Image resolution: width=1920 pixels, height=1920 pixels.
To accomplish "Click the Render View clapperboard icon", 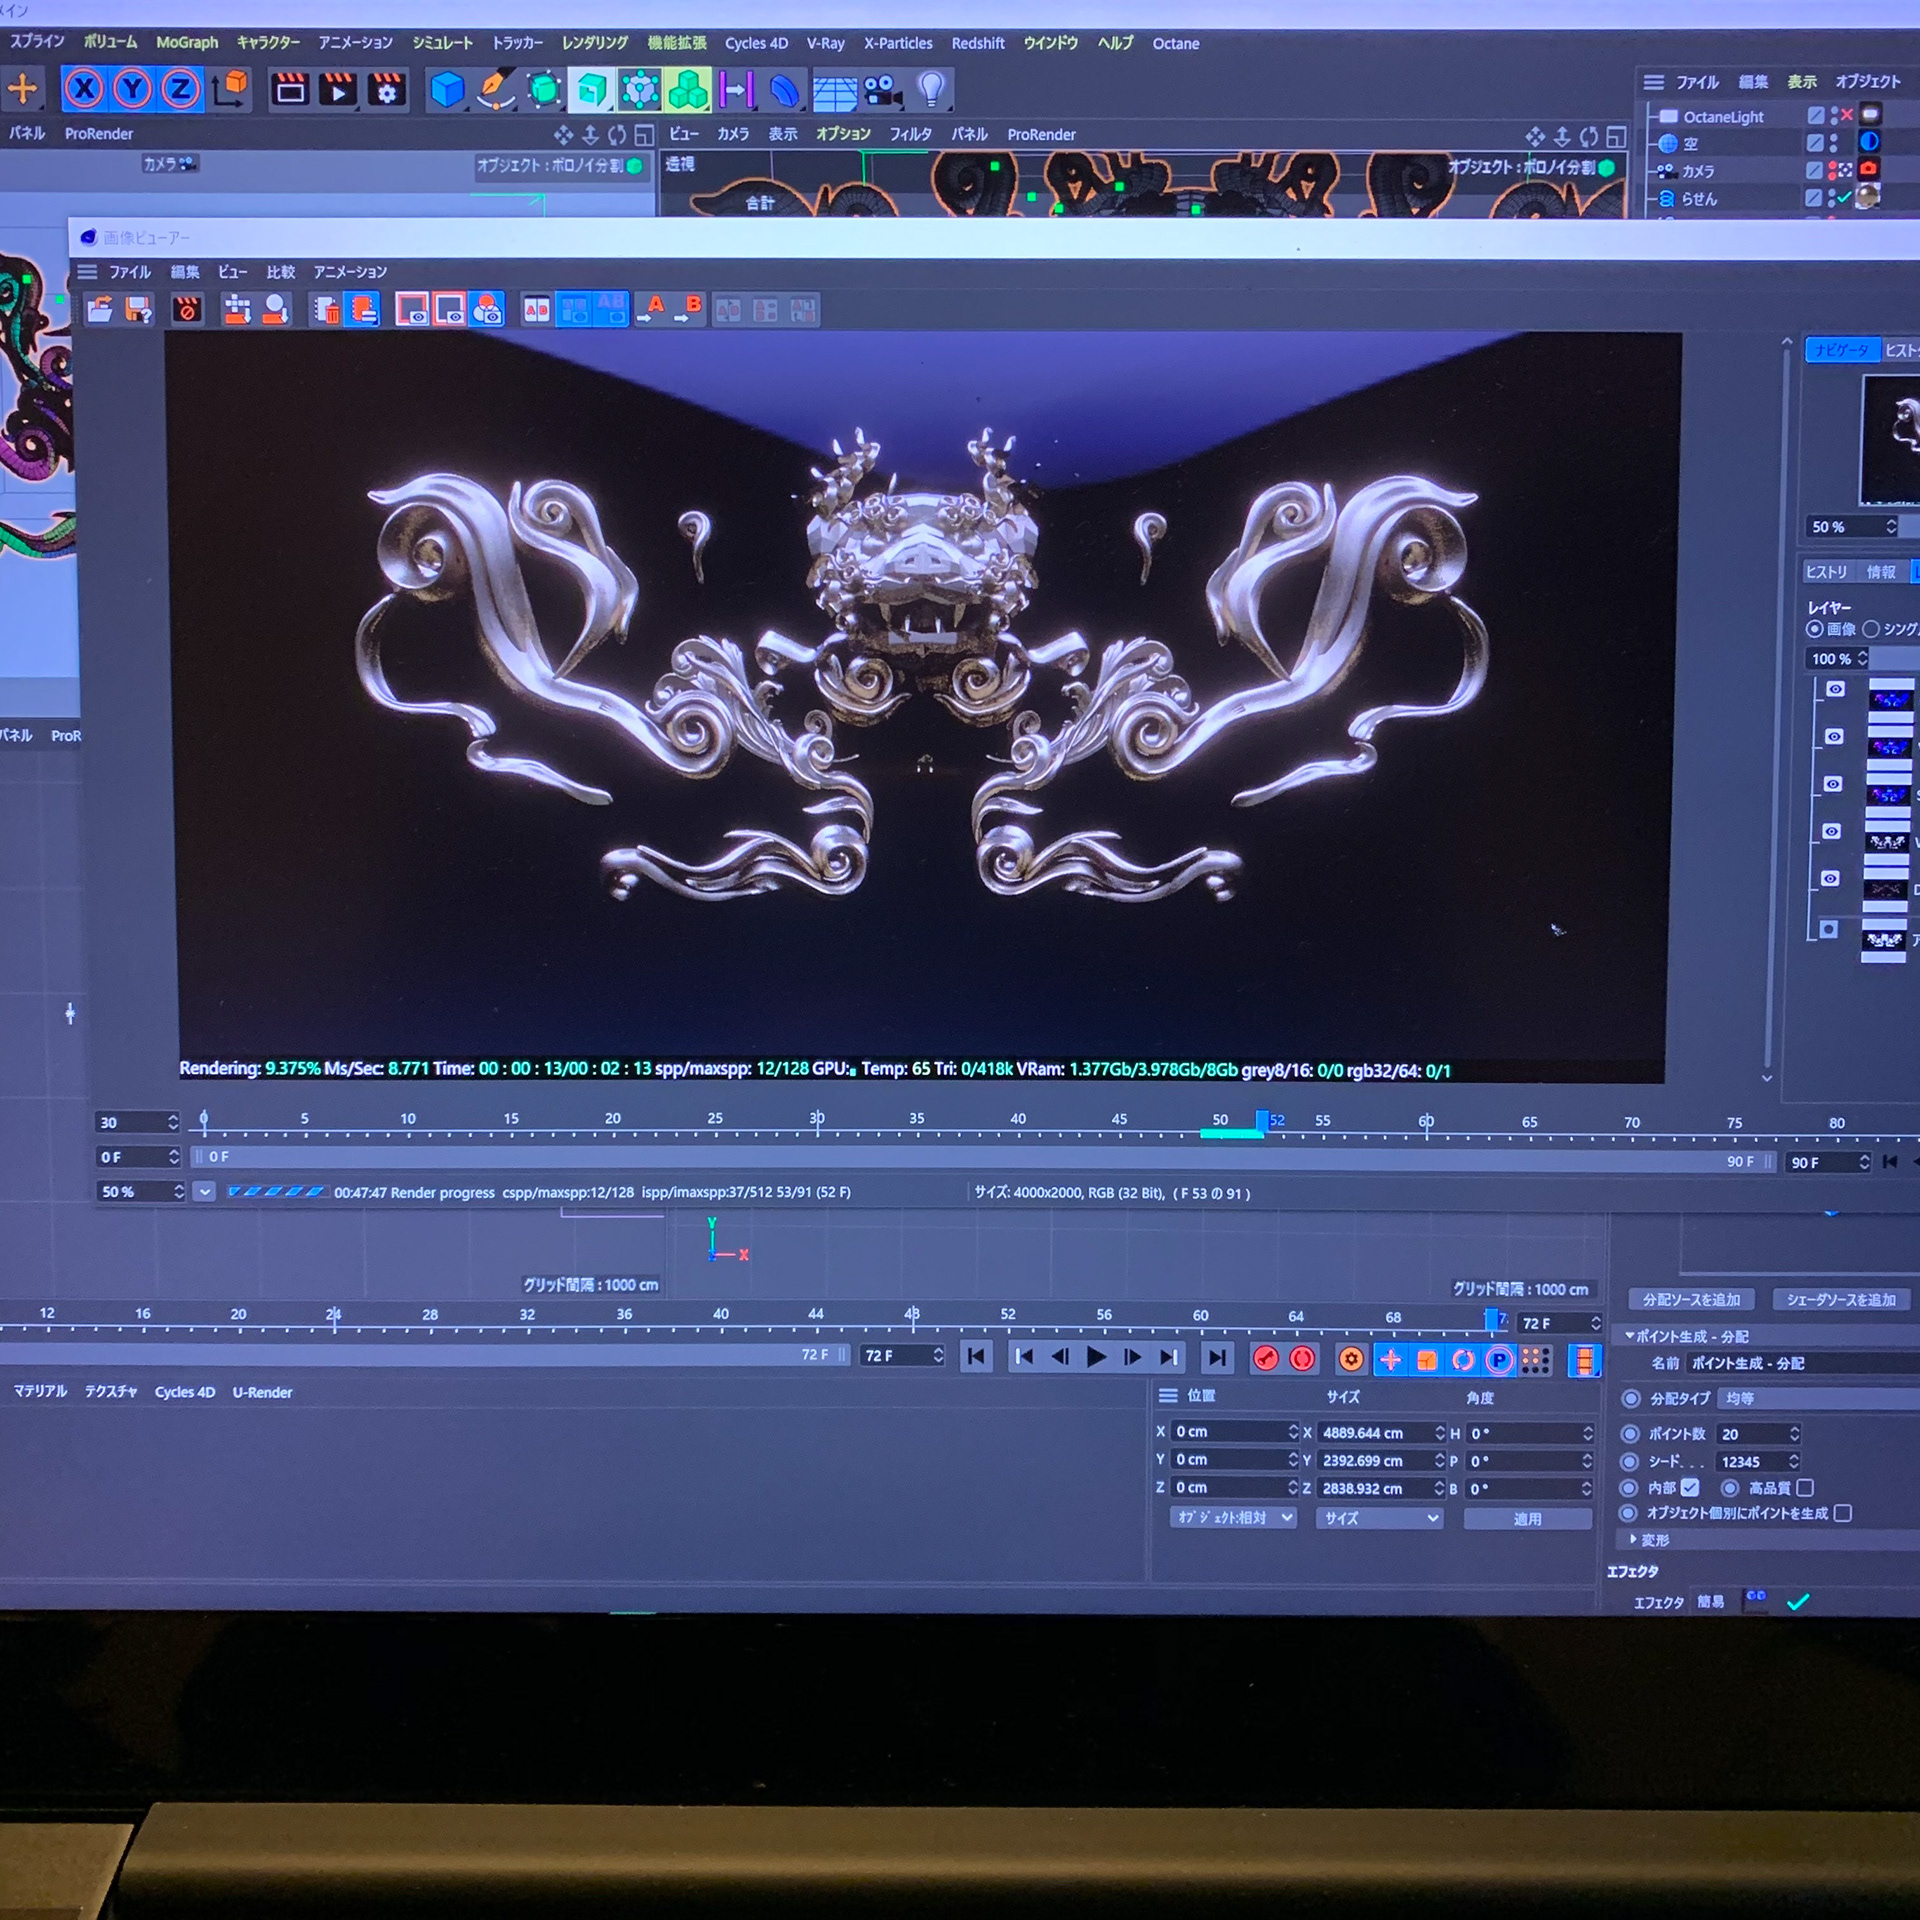I will coord(290,90).
